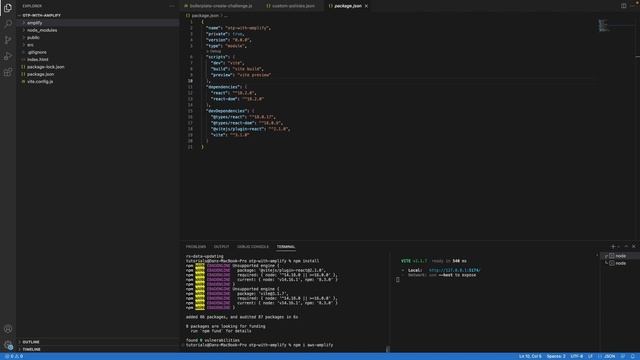Click the Ln 10, Col 6 cursor position indicator
Image resolution: width=640 pixels, height=360 pixels.
(530, 356)
